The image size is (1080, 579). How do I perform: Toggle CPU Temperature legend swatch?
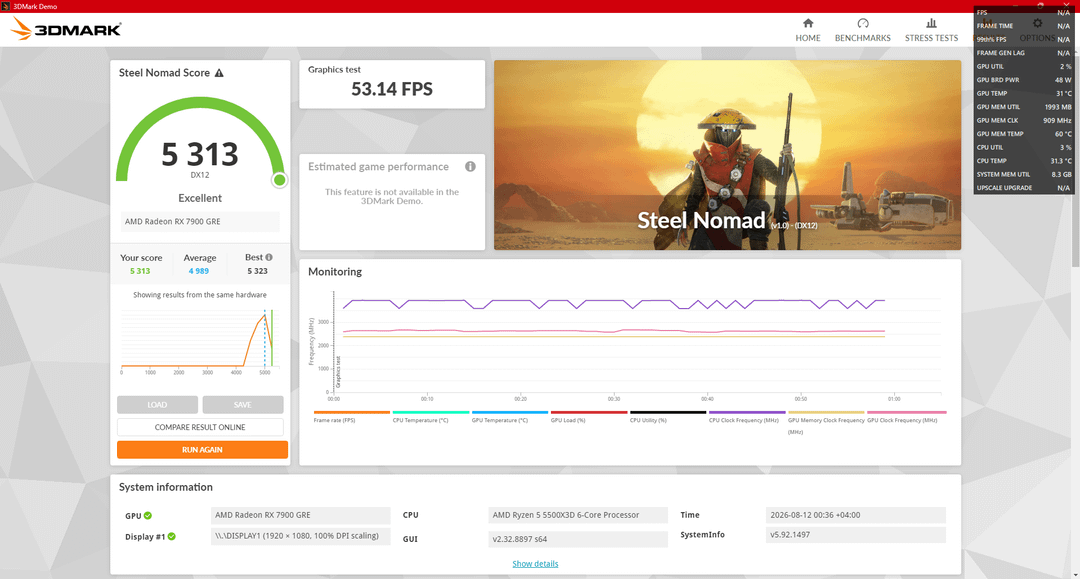point(430,412)
